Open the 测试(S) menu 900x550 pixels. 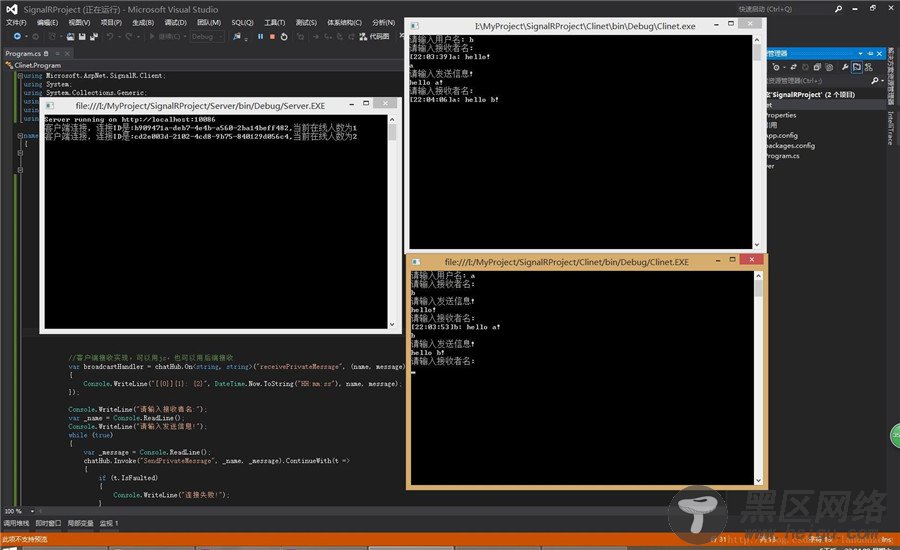306,22
